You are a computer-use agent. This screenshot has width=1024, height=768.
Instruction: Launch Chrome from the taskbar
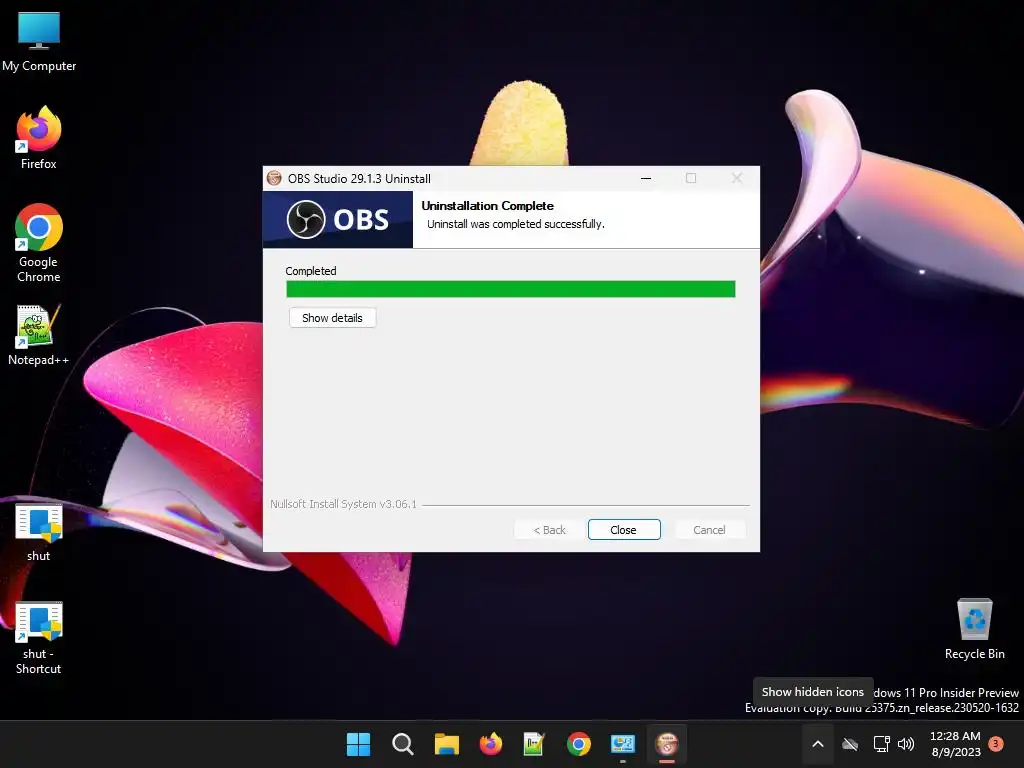[579, 744]
